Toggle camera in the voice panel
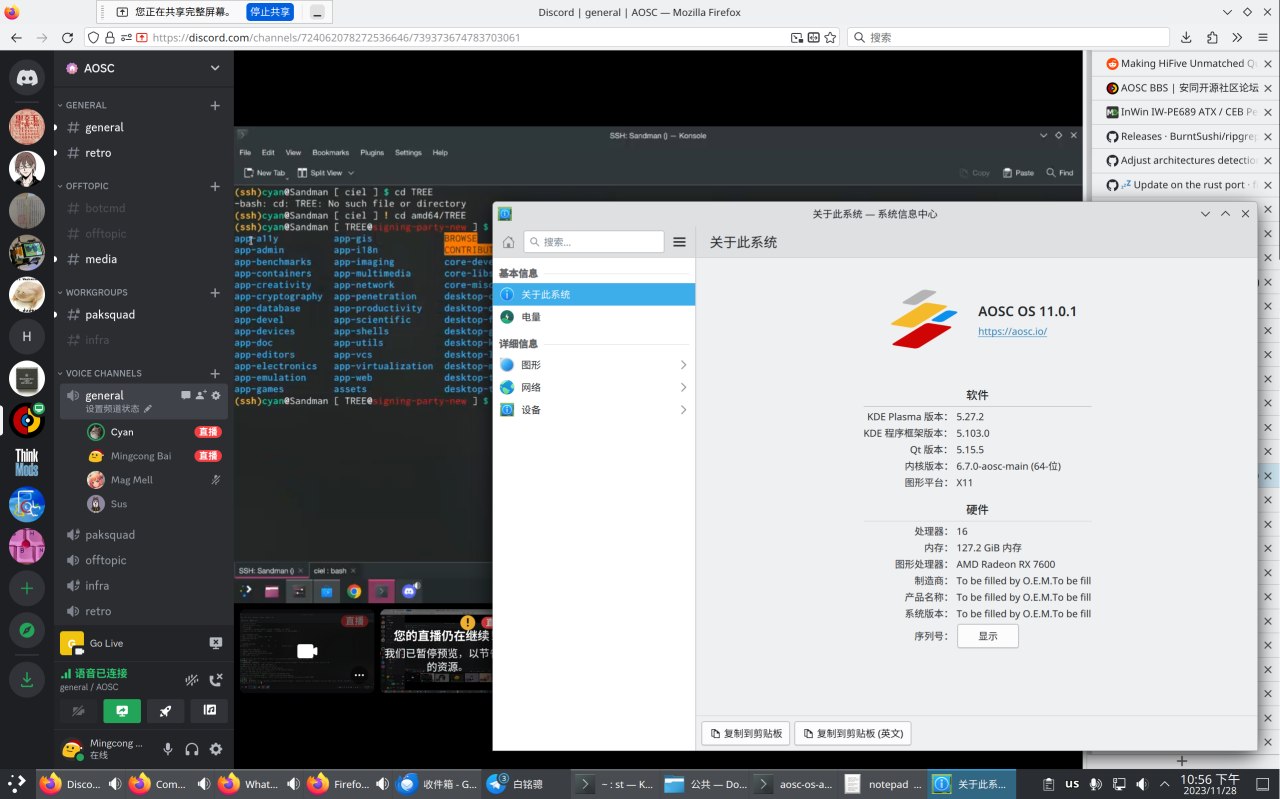 tap(78, 711)
